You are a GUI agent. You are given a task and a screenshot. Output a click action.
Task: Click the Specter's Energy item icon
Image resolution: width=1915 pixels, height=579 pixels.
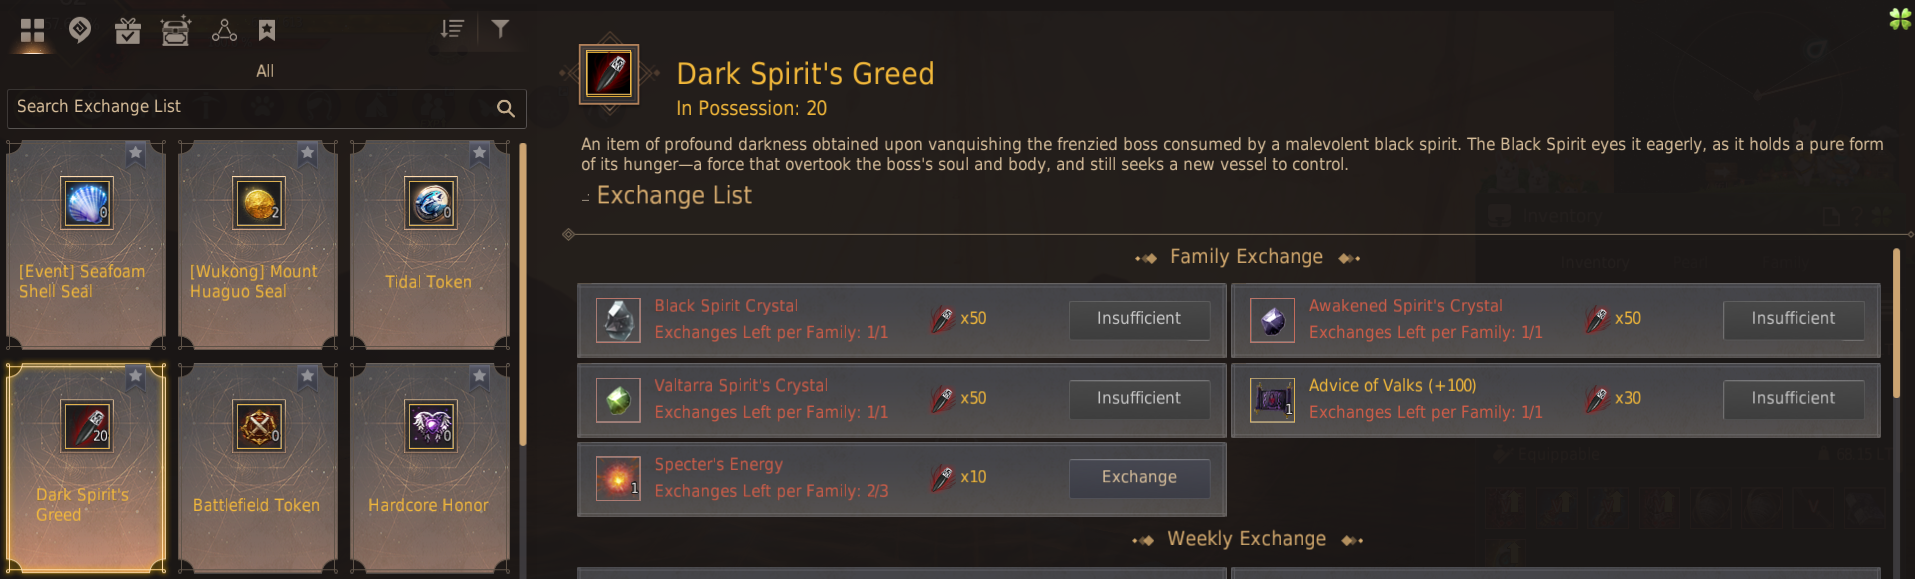click(x=618, y=479)
